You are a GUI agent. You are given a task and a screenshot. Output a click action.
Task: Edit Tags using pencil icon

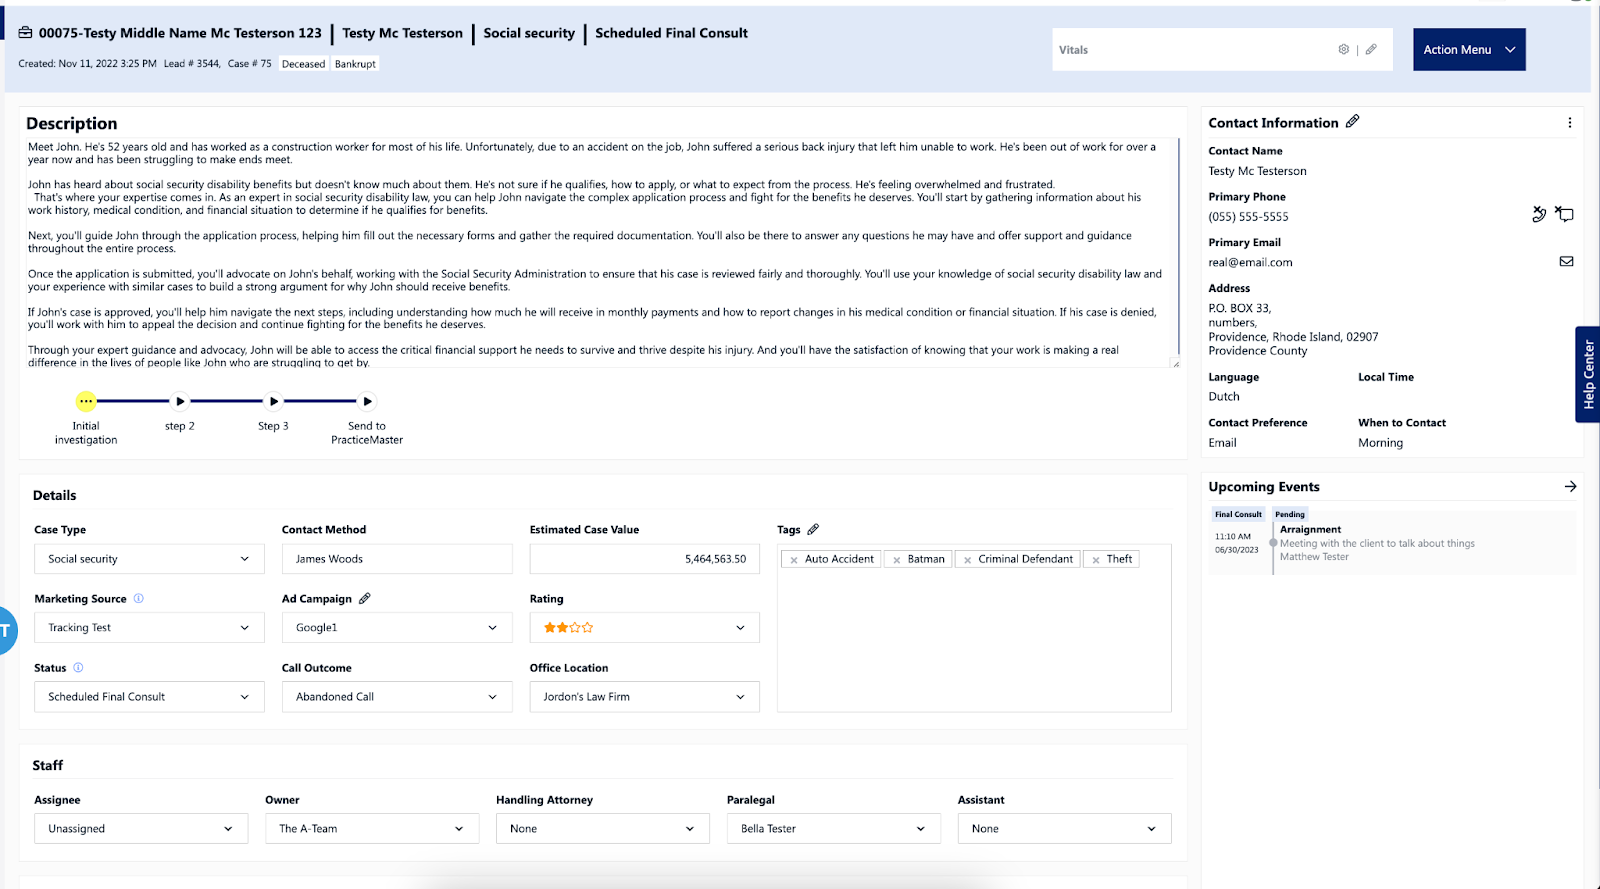coord(813,529)
